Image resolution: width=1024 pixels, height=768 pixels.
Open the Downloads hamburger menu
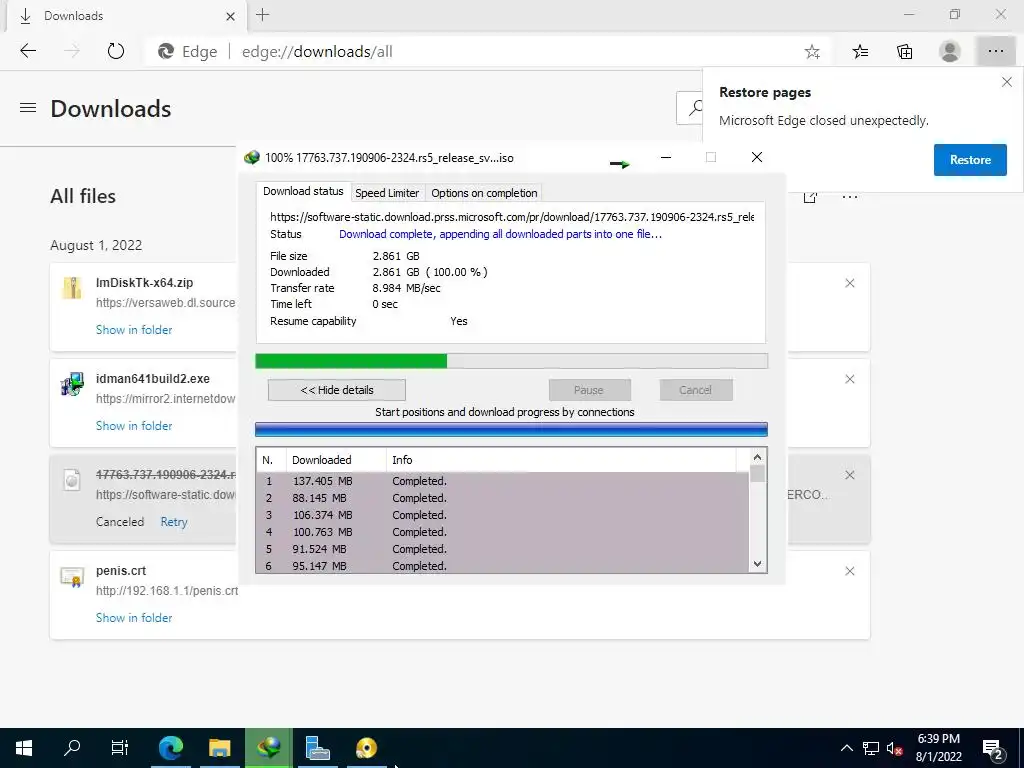[28, 108]
